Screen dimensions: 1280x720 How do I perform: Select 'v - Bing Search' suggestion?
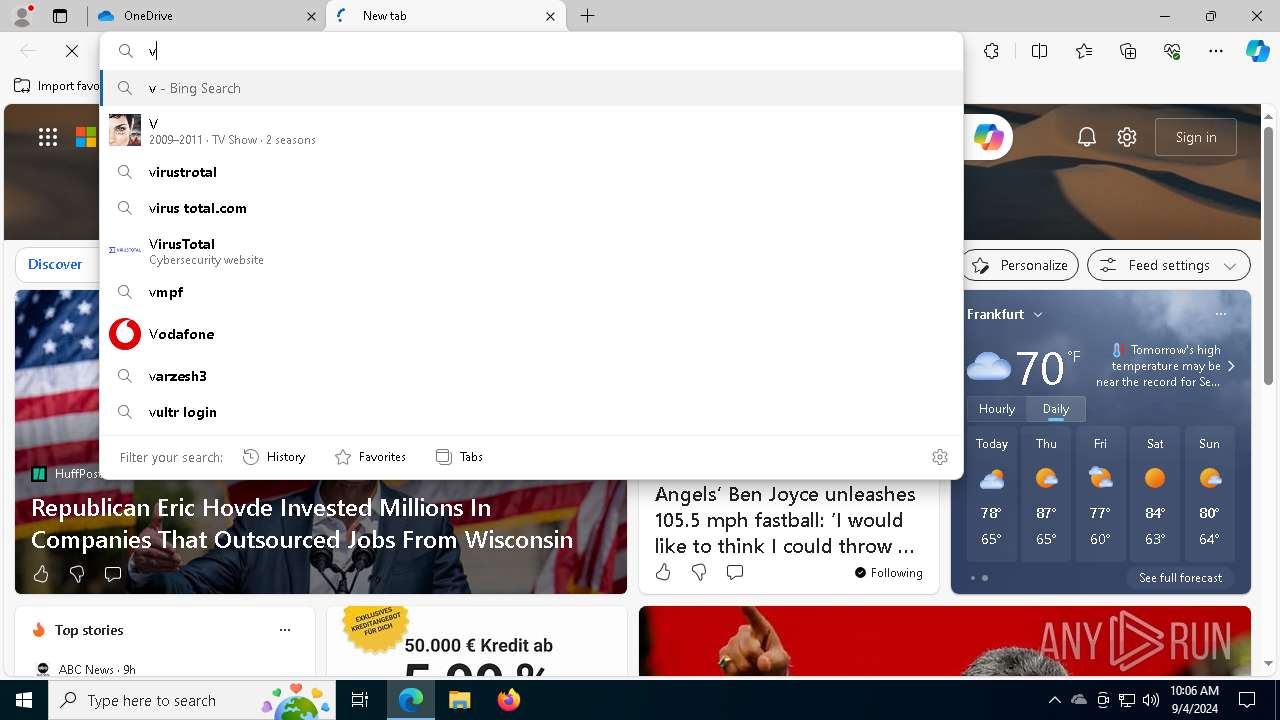[532, 88]
